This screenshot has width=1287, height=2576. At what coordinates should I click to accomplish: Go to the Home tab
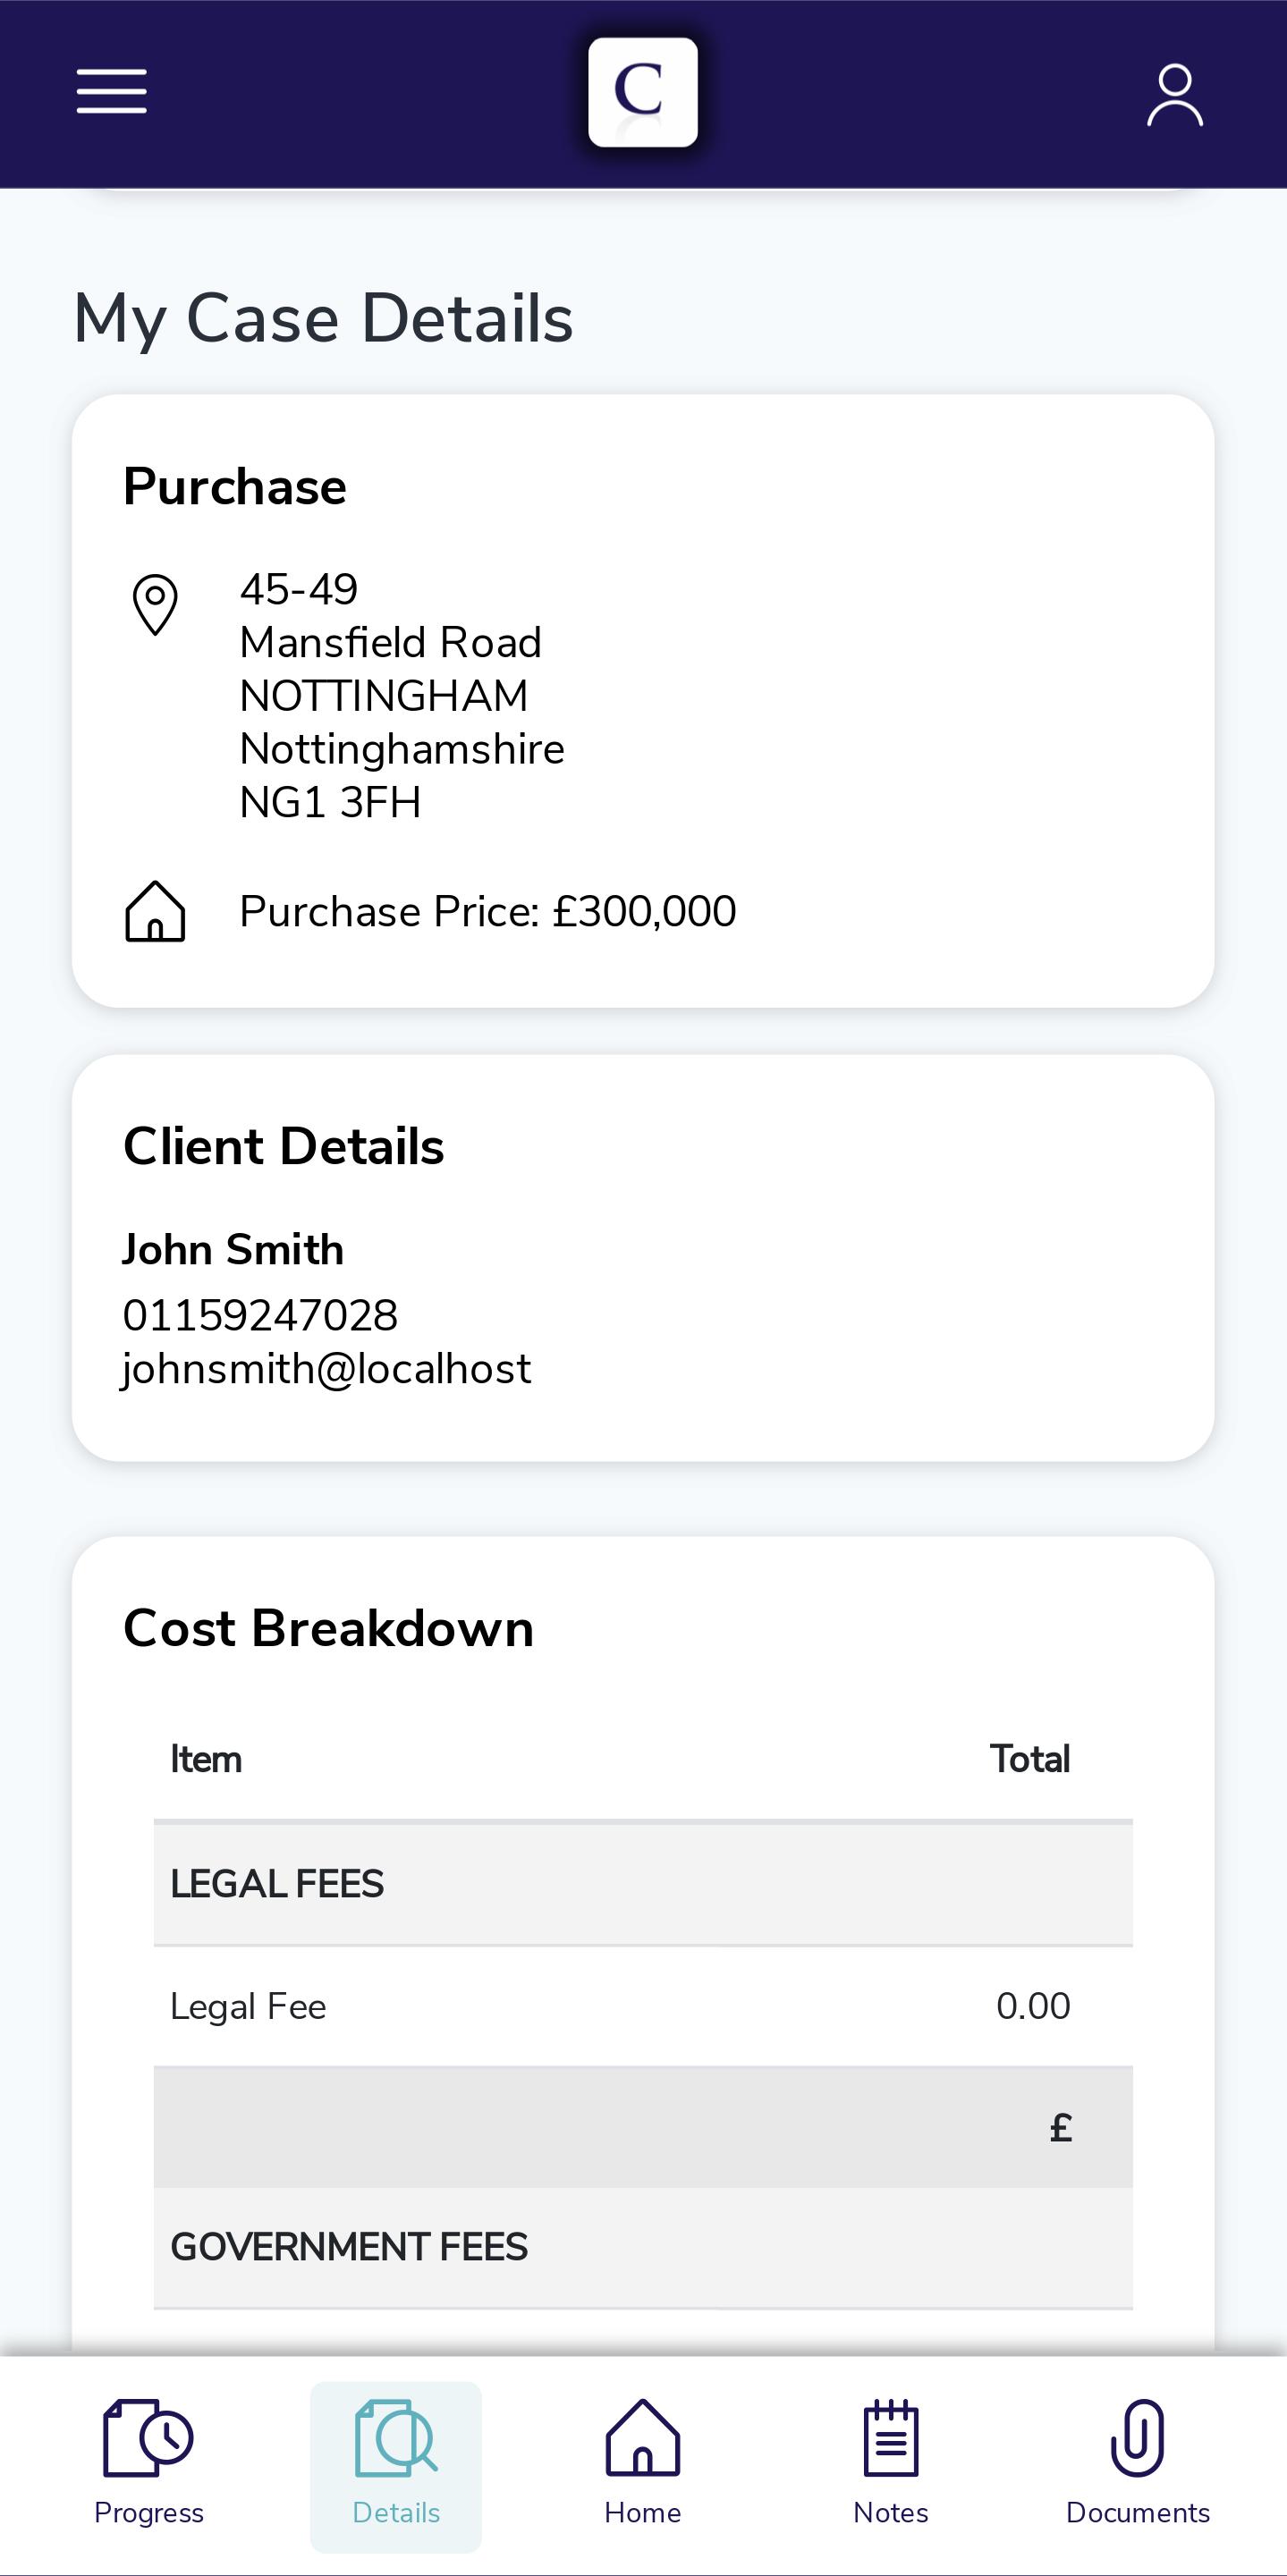click(x=643, y=2464)
